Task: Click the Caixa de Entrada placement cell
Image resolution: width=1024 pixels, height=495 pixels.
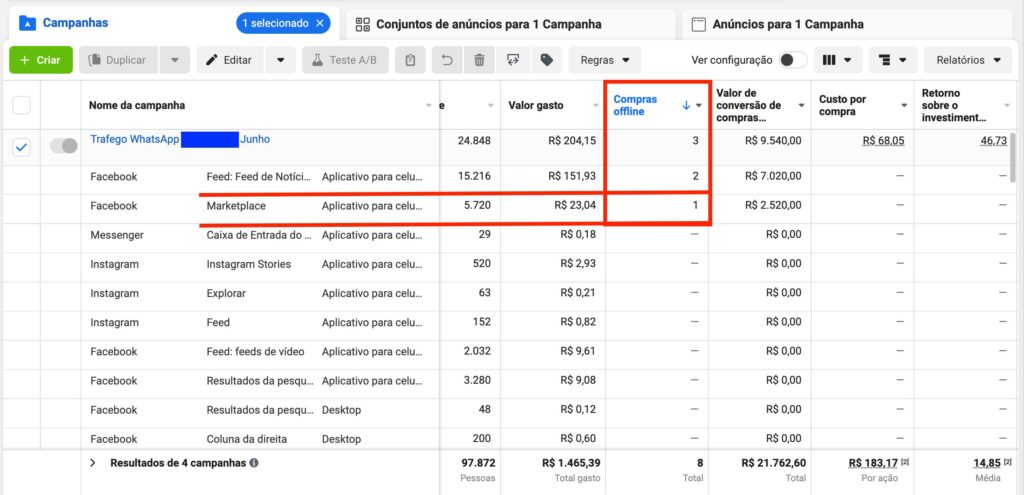Action: [259, 235]
